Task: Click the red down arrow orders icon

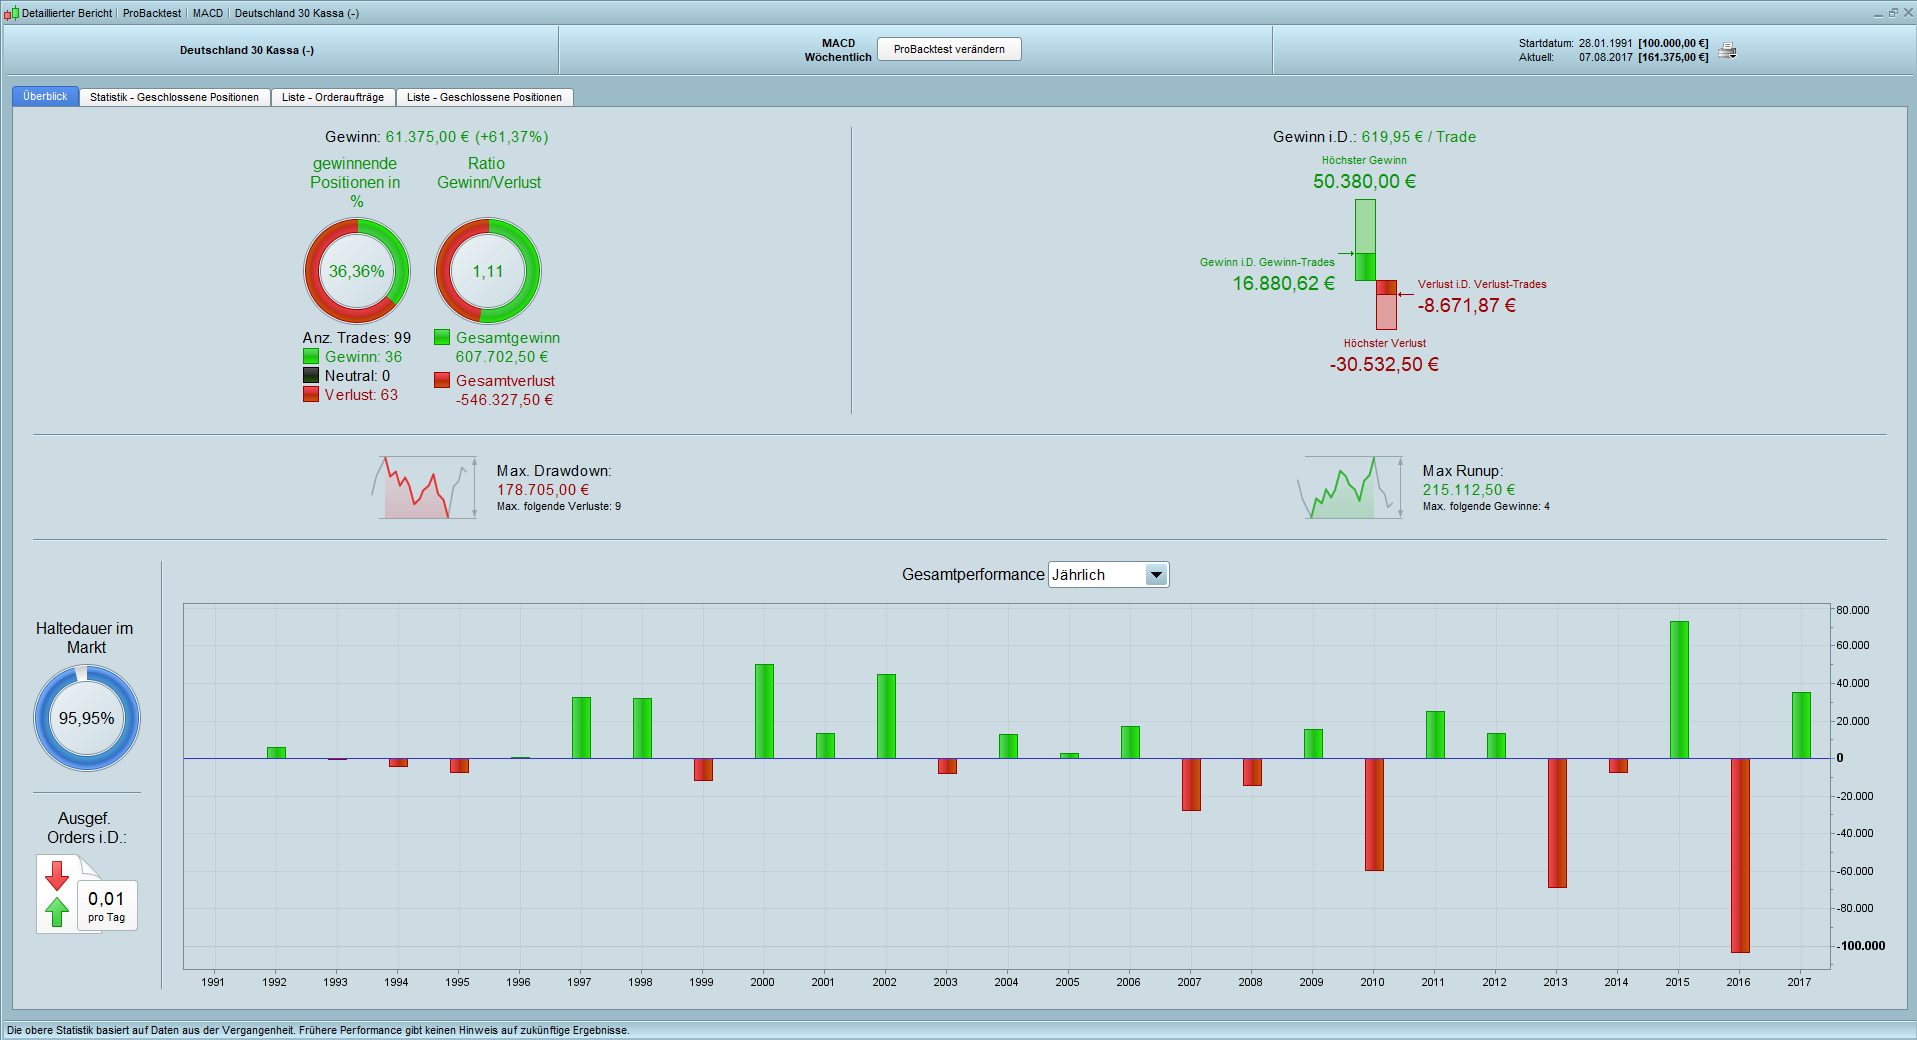Action: coord(57,876)
